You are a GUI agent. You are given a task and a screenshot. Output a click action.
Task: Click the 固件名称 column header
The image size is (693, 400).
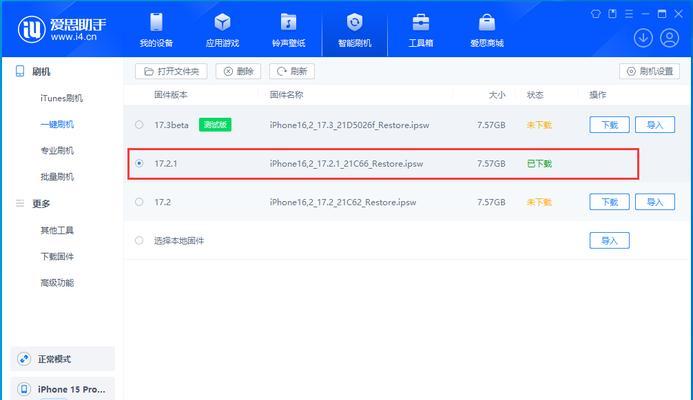(x=286, y=95)
